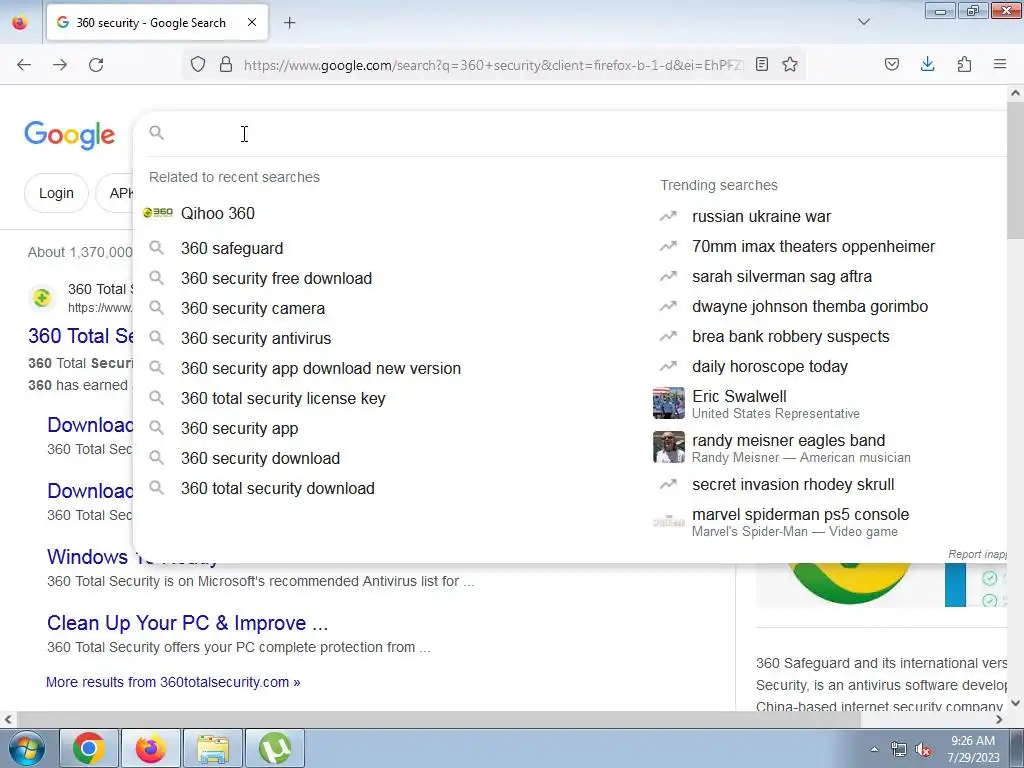This screenshot has height=768, width=1024.
Task: Click the Login filter chip
Action: 56,193
